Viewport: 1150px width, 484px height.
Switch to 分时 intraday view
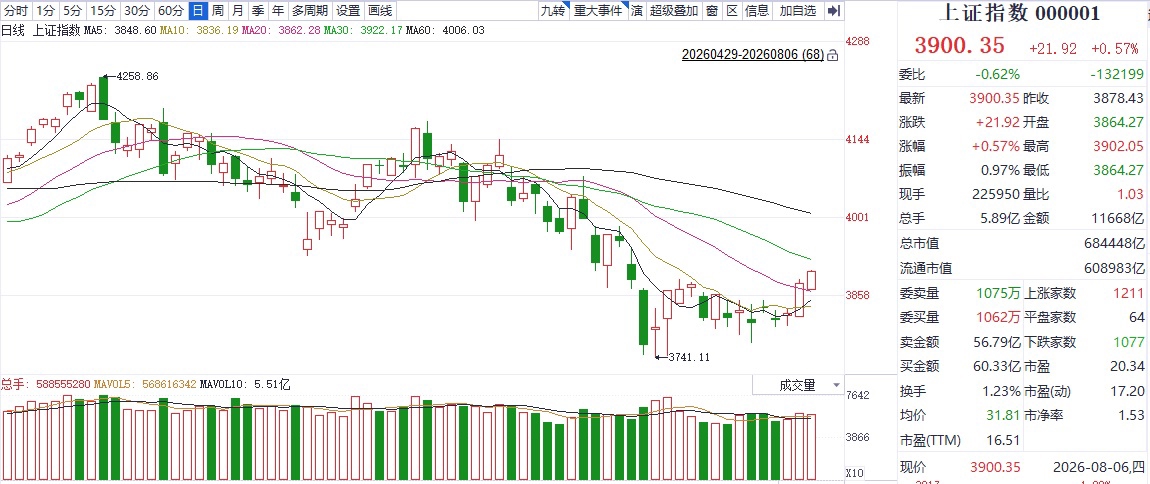16,11
